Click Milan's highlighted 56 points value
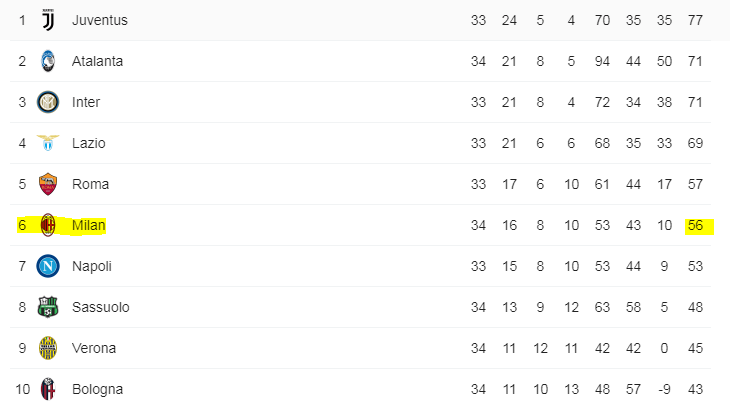 click(696, 225)
